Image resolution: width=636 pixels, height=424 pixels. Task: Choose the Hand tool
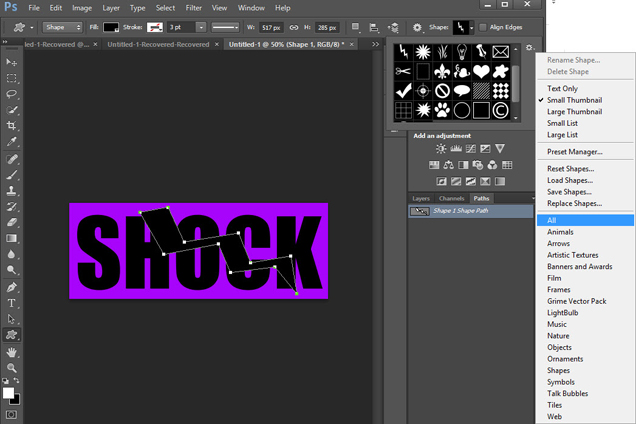[x=12, y=352]
